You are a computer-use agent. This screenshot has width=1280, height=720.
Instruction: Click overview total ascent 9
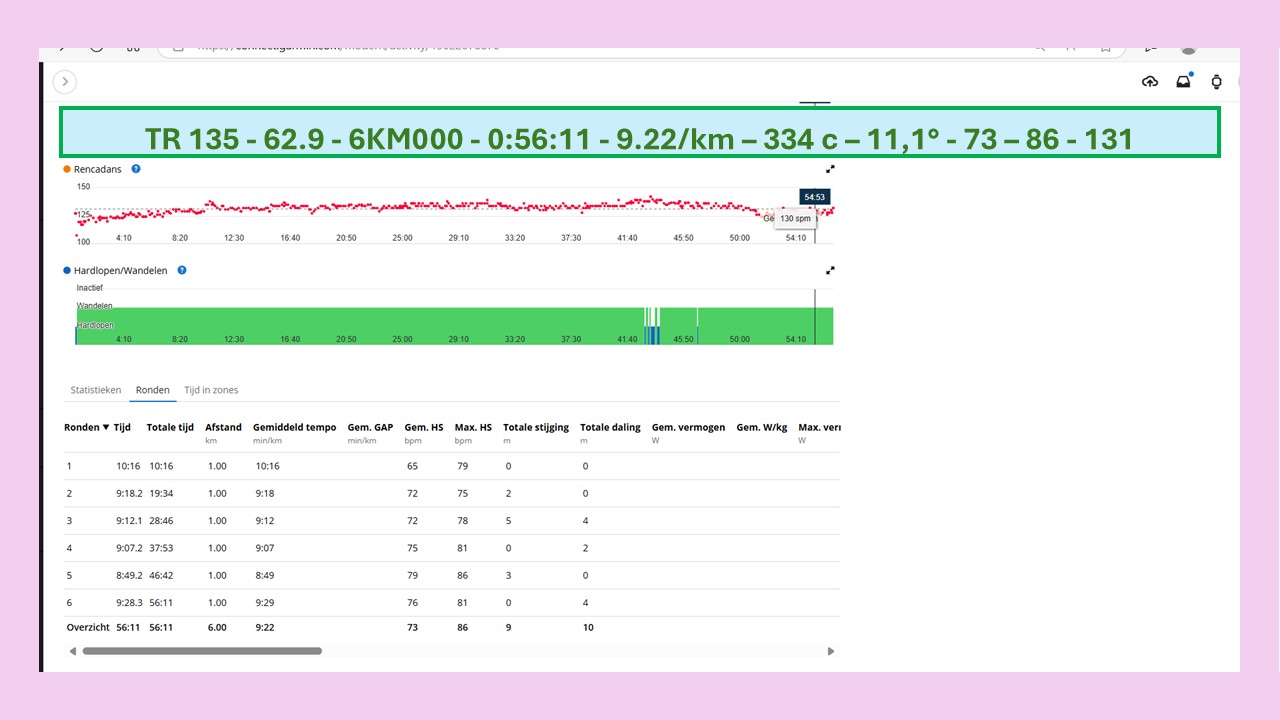coord(508,627)
